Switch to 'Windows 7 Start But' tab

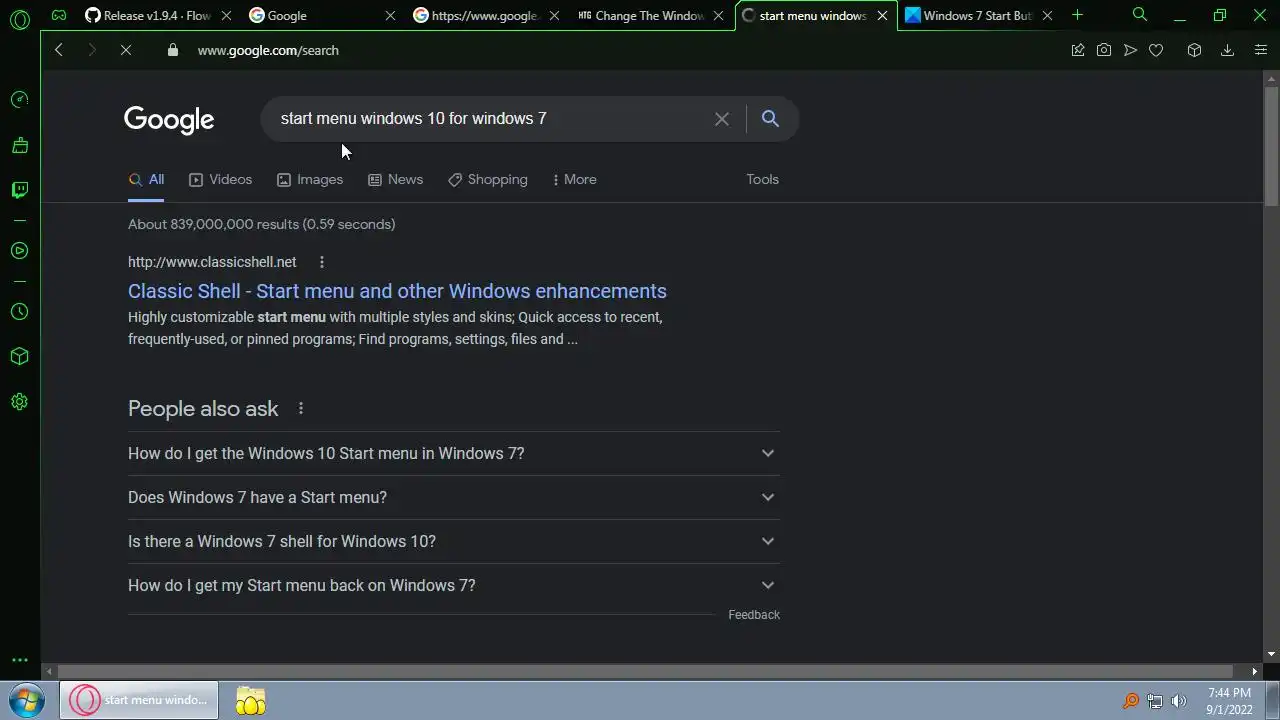point(978,15)
